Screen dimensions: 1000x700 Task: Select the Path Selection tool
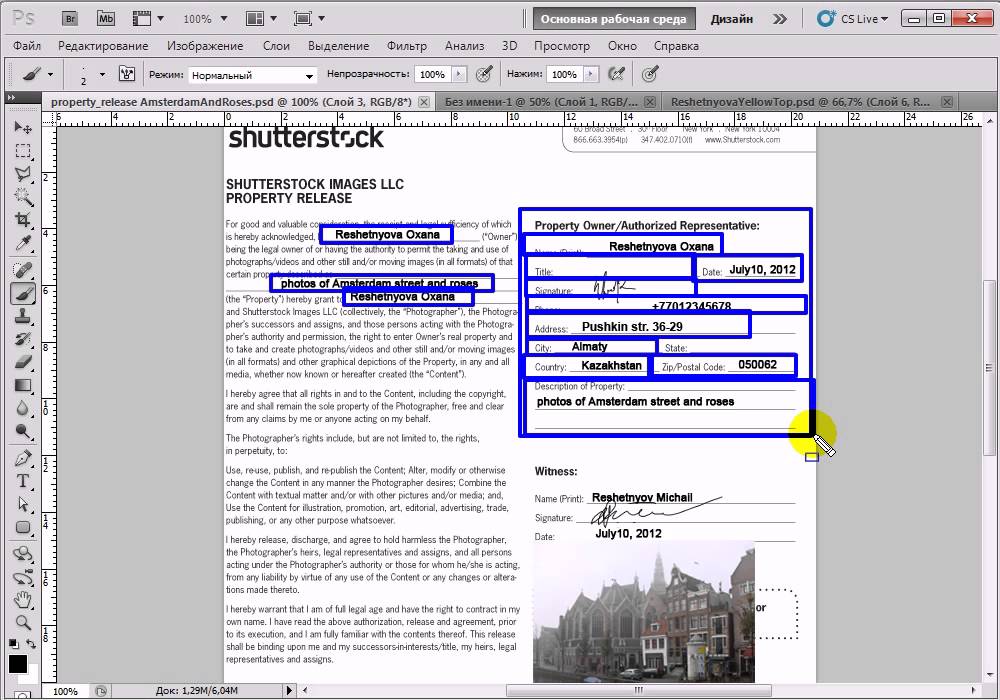(23, 504)
